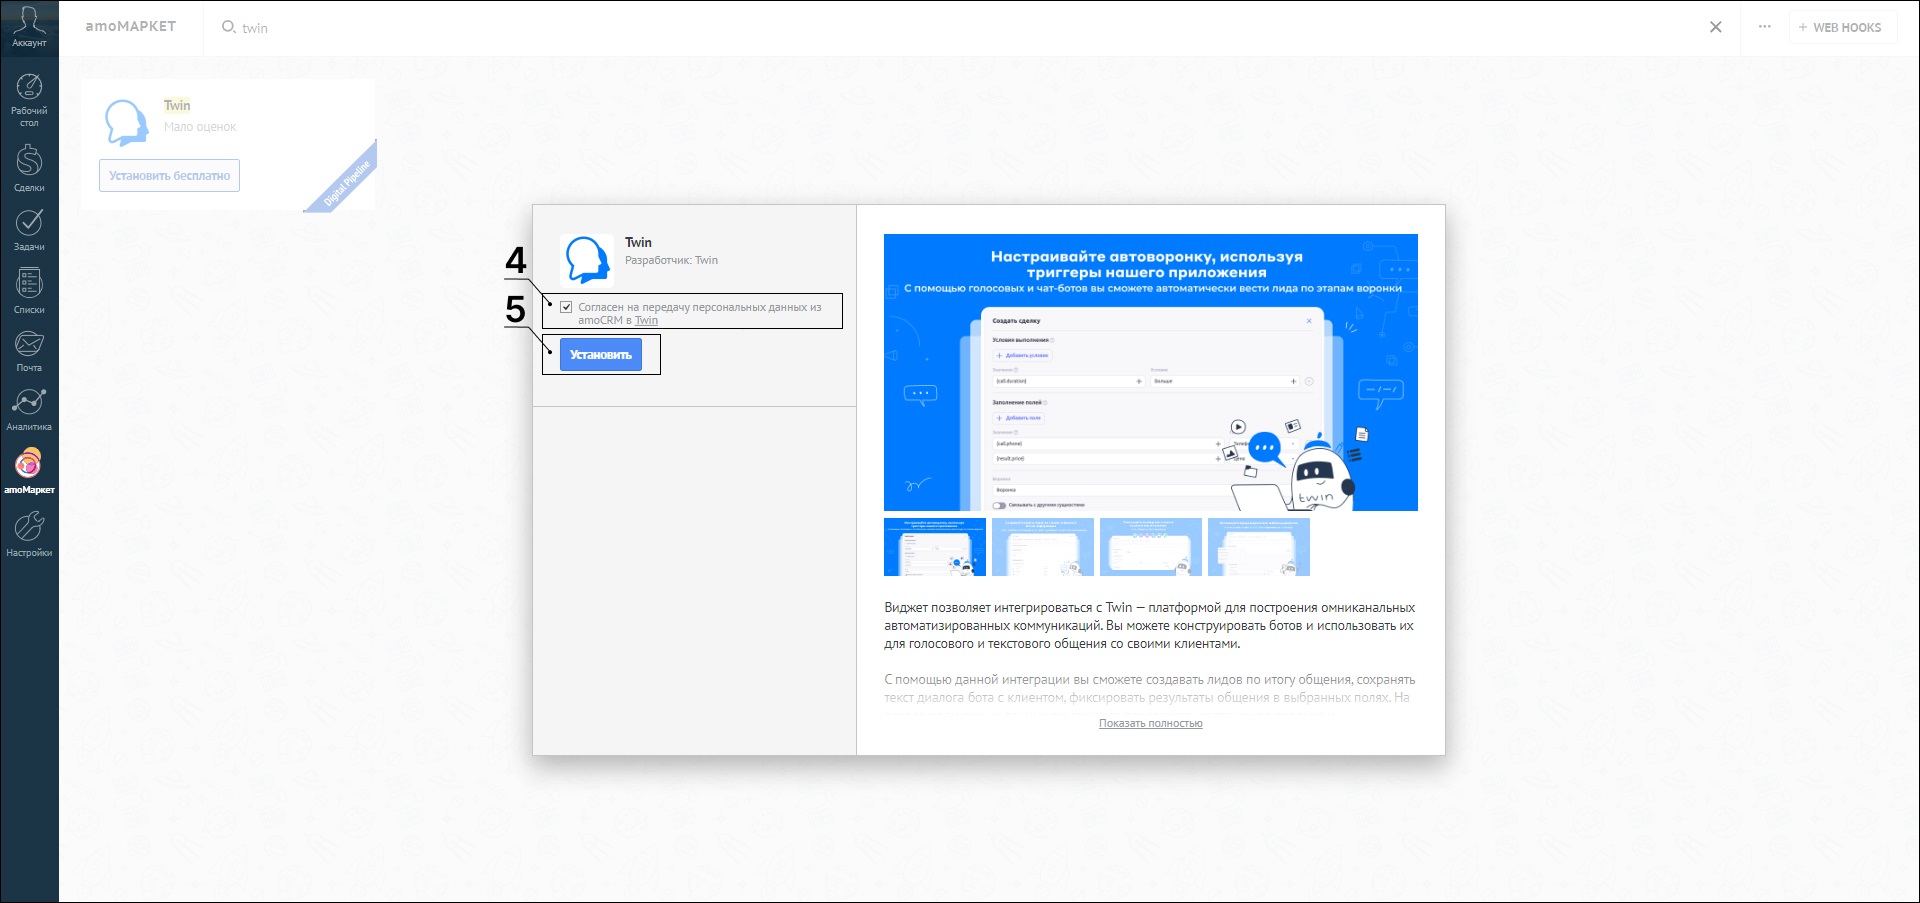Go to the Рабочий стол dashboard
The image size is (1920, 903).
(29, 100)
